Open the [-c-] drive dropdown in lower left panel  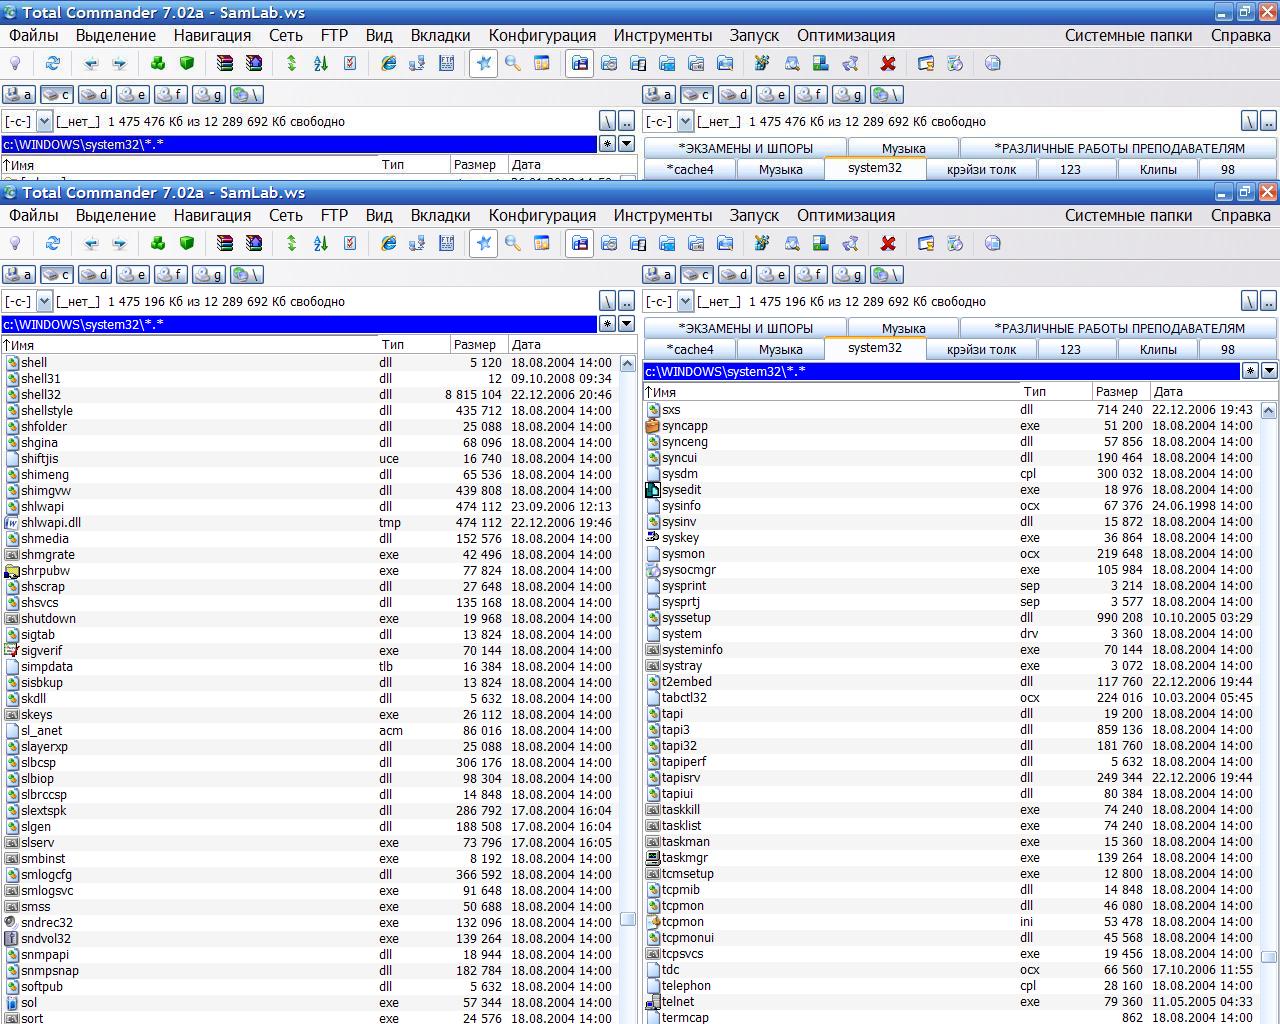[x=44, y=301]
